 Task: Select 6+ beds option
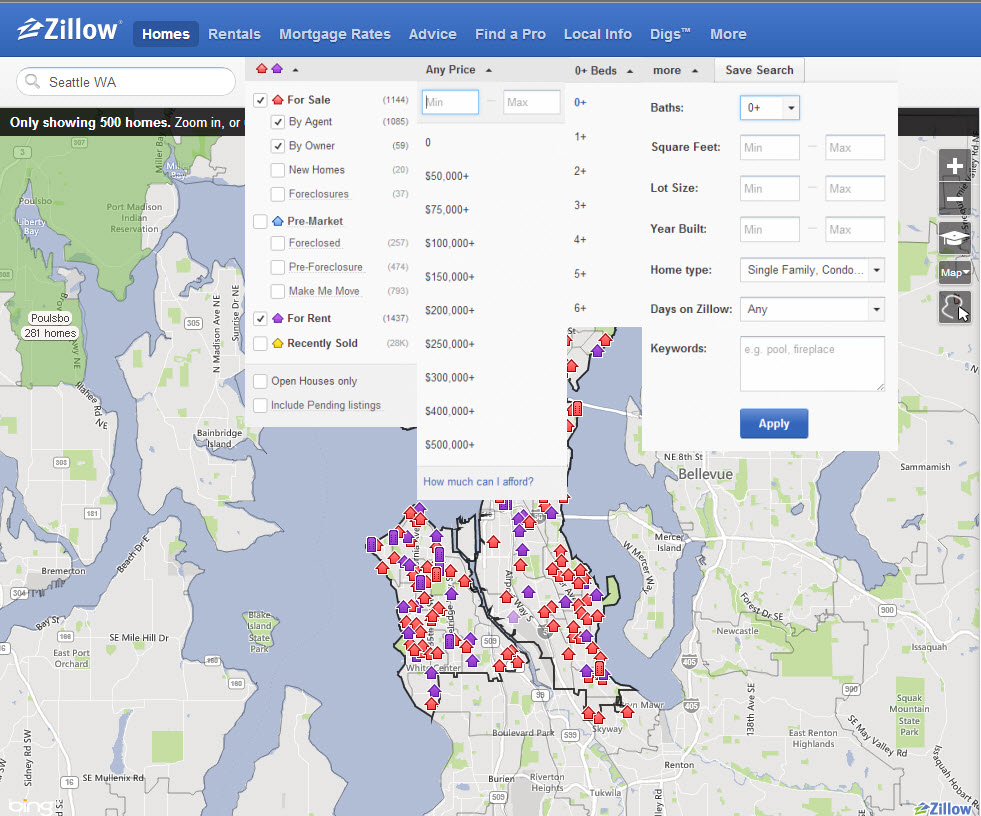[580, 308]
